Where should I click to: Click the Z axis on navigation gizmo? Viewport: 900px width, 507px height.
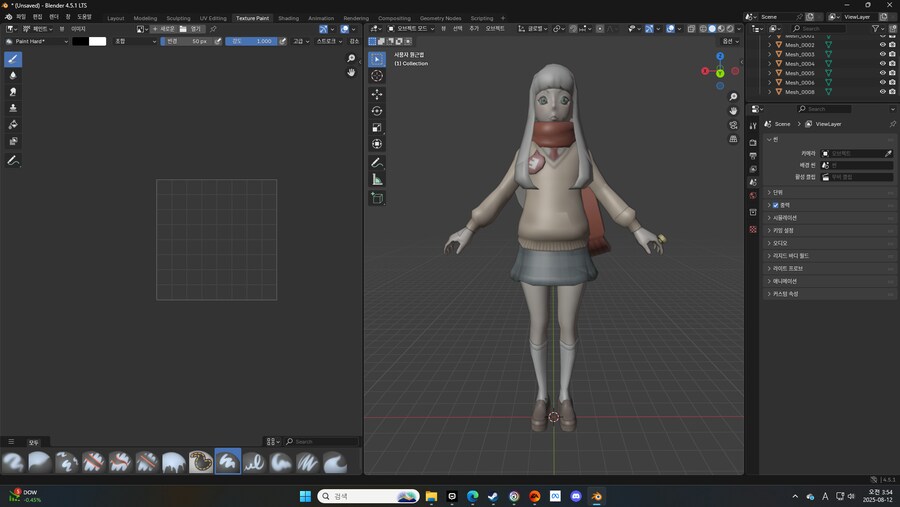720,56
